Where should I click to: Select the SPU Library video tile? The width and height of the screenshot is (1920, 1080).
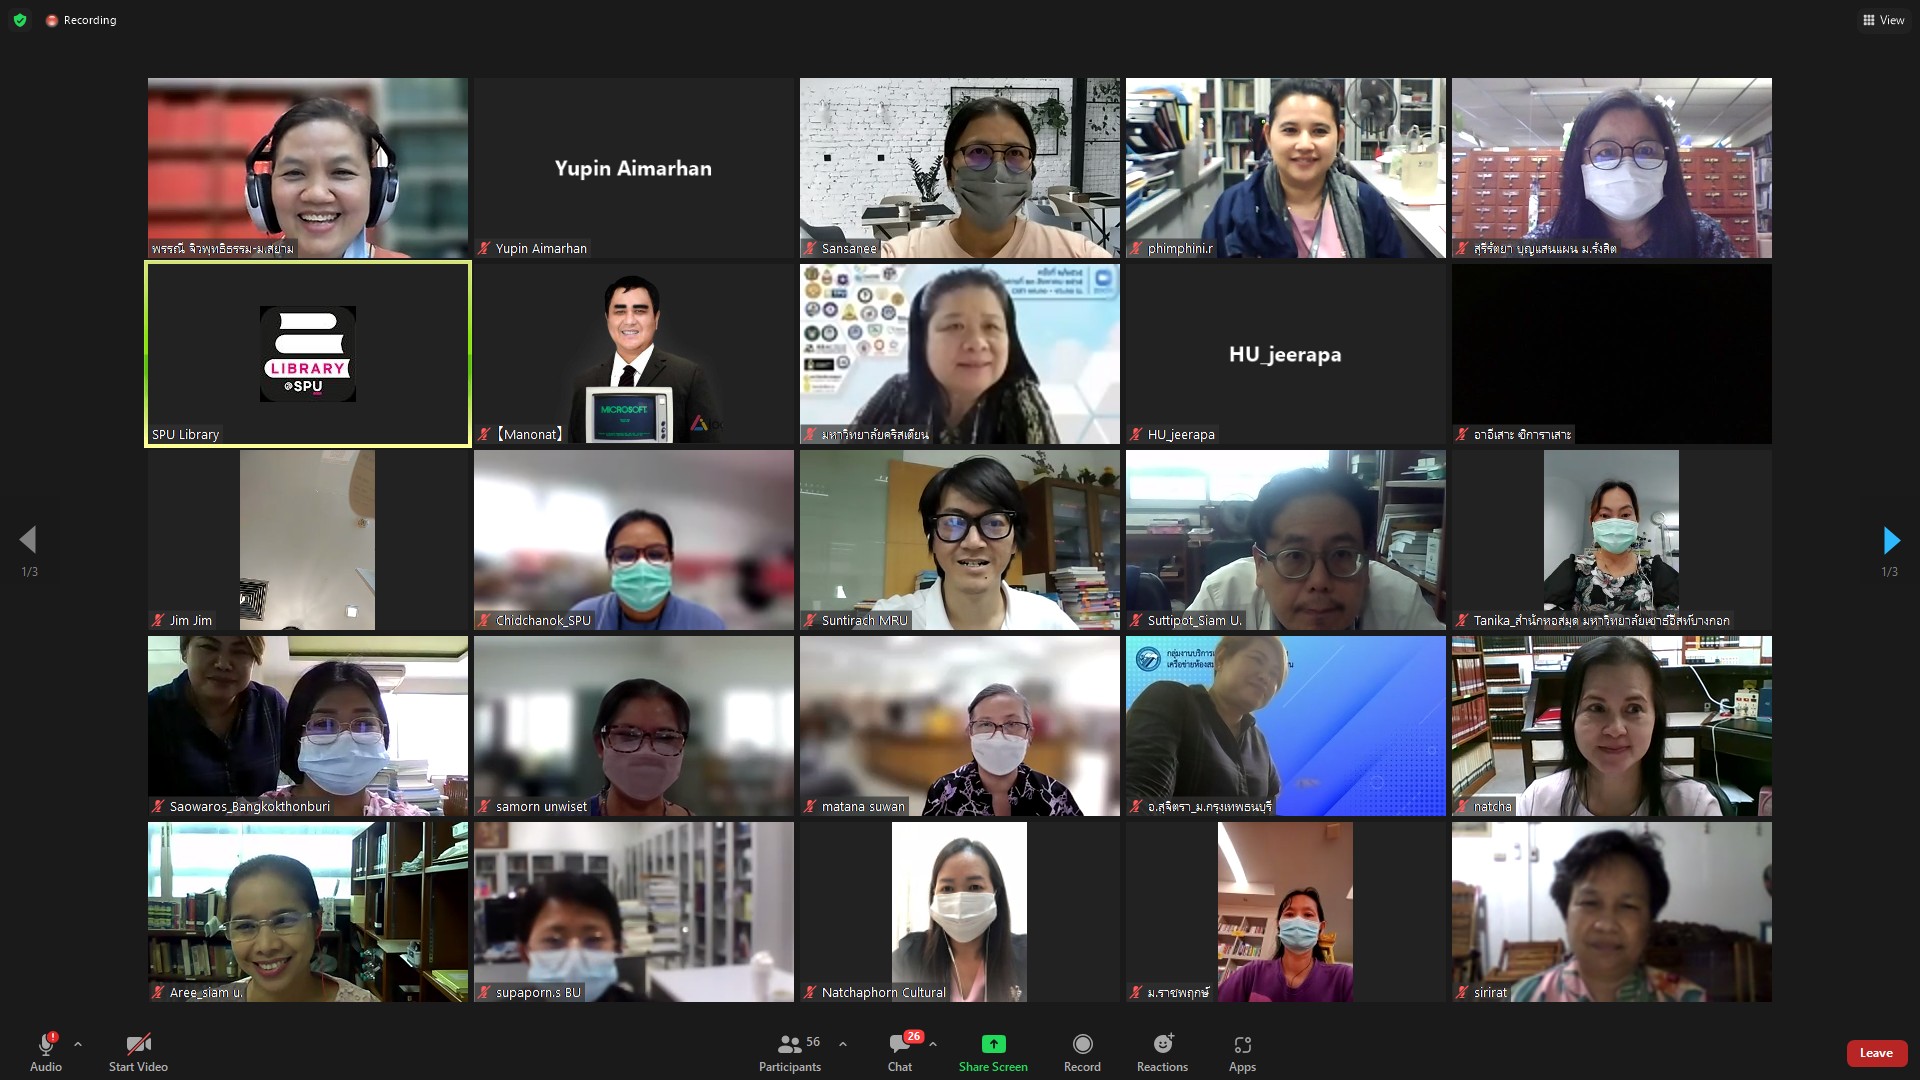(308, 354)
